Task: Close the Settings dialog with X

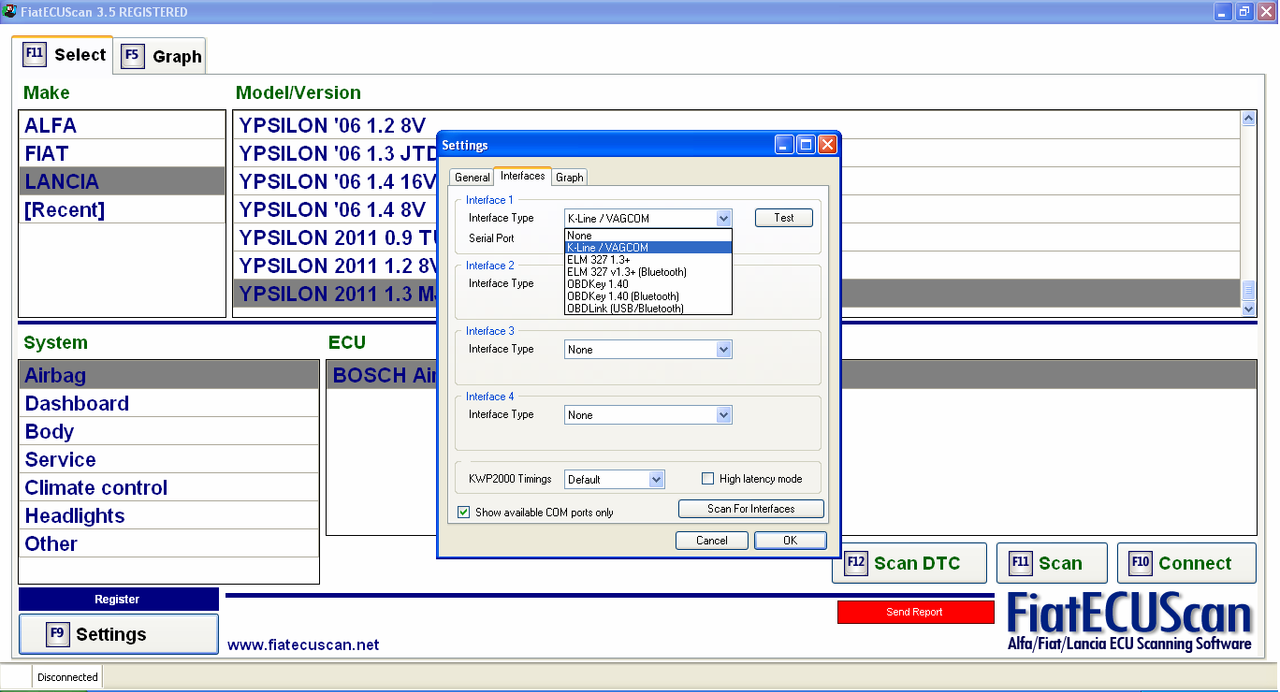Action: click(x=827, y=144)
